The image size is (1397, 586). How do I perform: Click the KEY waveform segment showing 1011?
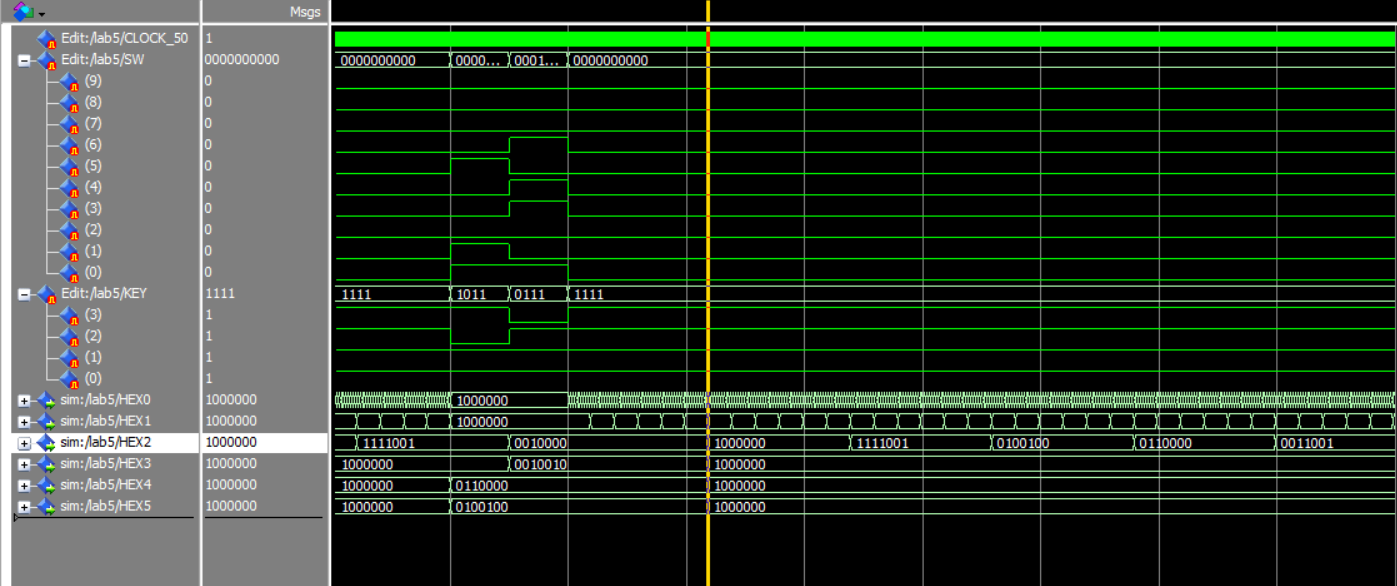pos(479,295)
